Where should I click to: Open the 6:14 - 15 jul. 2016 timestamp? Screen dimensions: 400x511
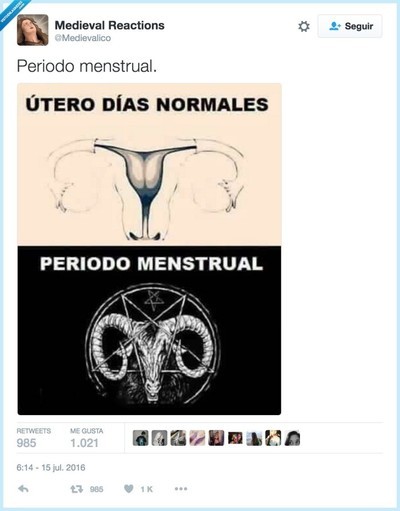[51, 467]
